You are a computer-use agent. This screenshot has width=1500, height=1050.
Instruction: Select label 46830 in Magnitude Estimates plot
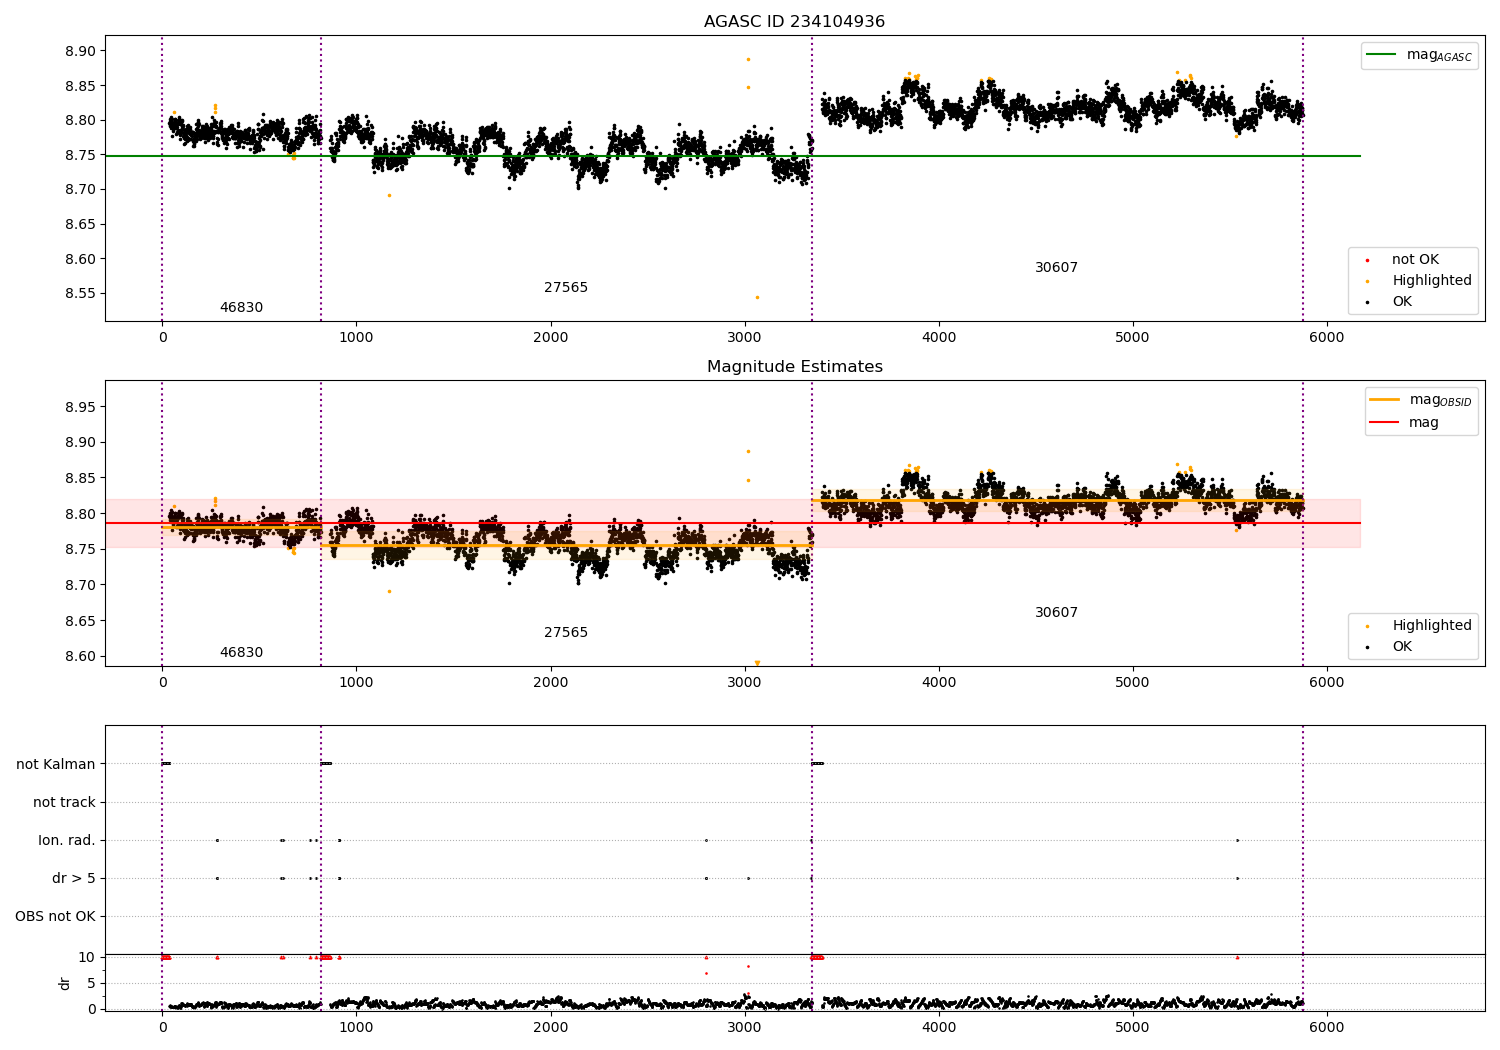coord(241,653)
